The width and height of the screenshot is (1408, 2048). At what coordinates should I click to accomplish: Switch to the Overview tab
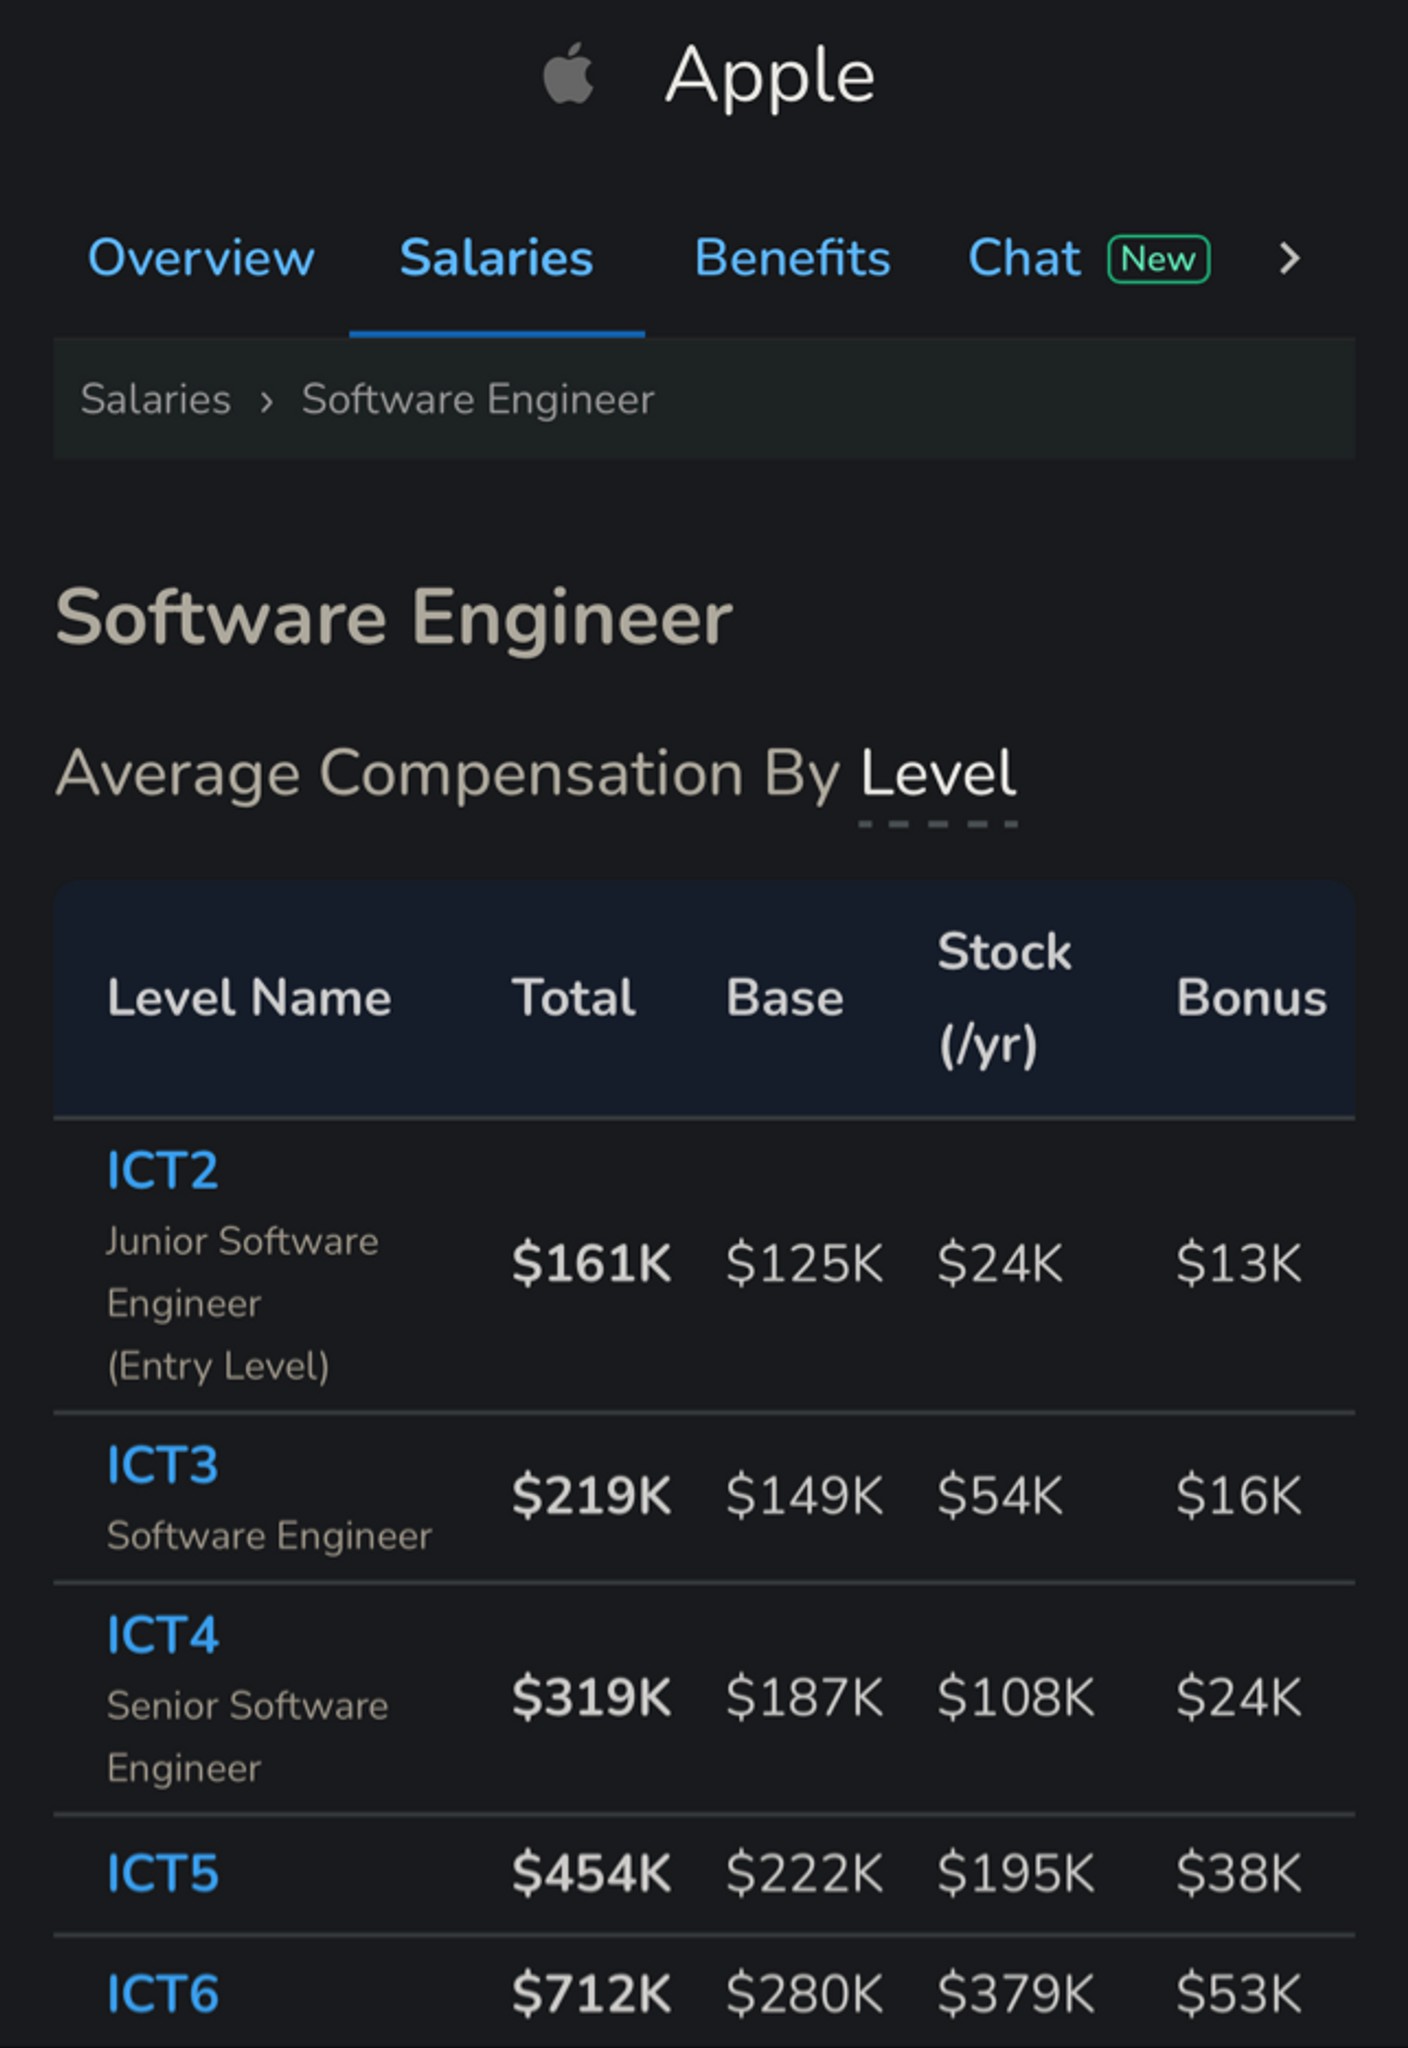click(x=200, y=258)
